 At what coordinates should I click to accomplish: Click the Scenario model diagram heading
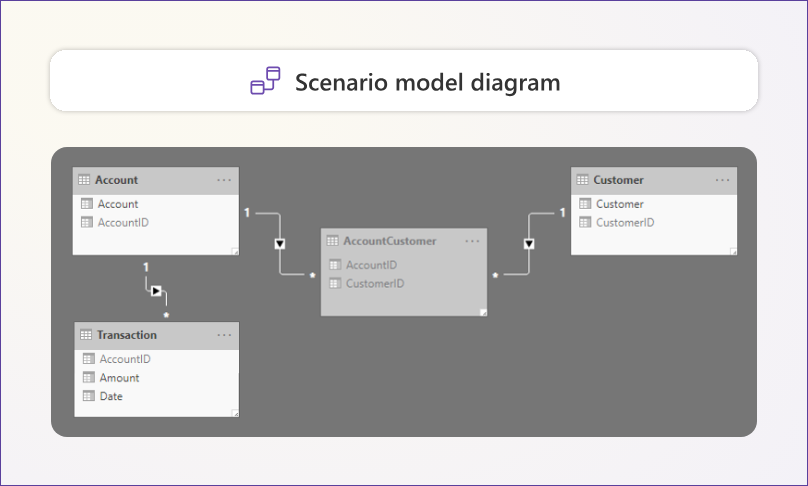click(x=428, y=82)
